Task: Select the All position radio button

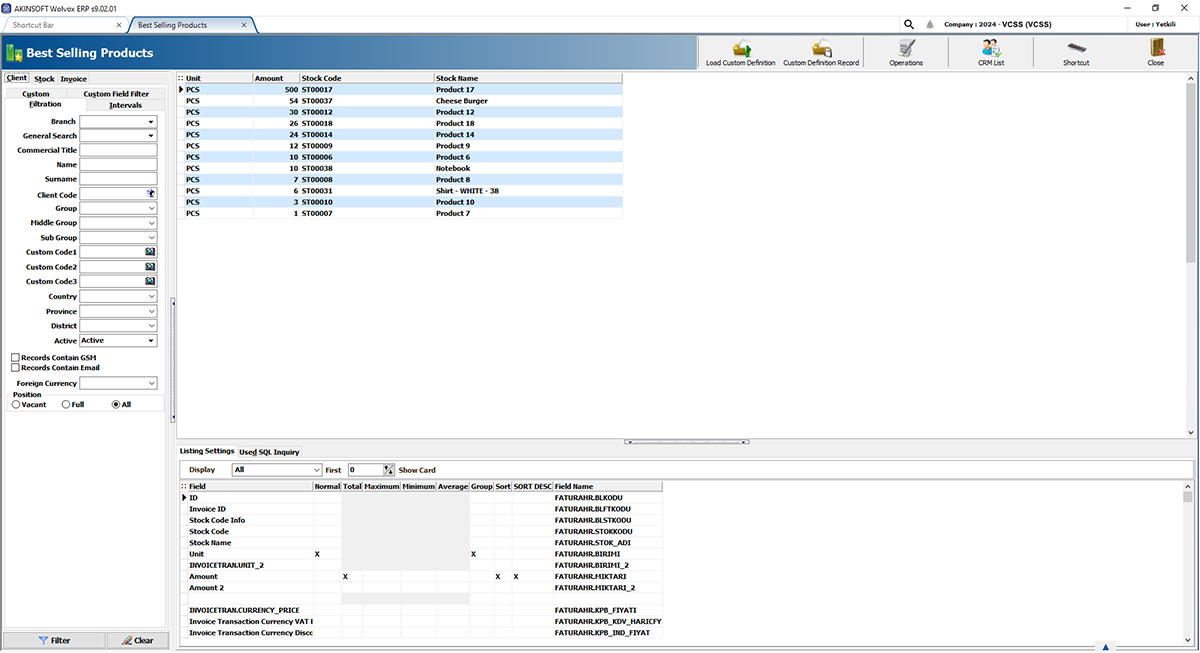Action: click(x=116, y=404)
